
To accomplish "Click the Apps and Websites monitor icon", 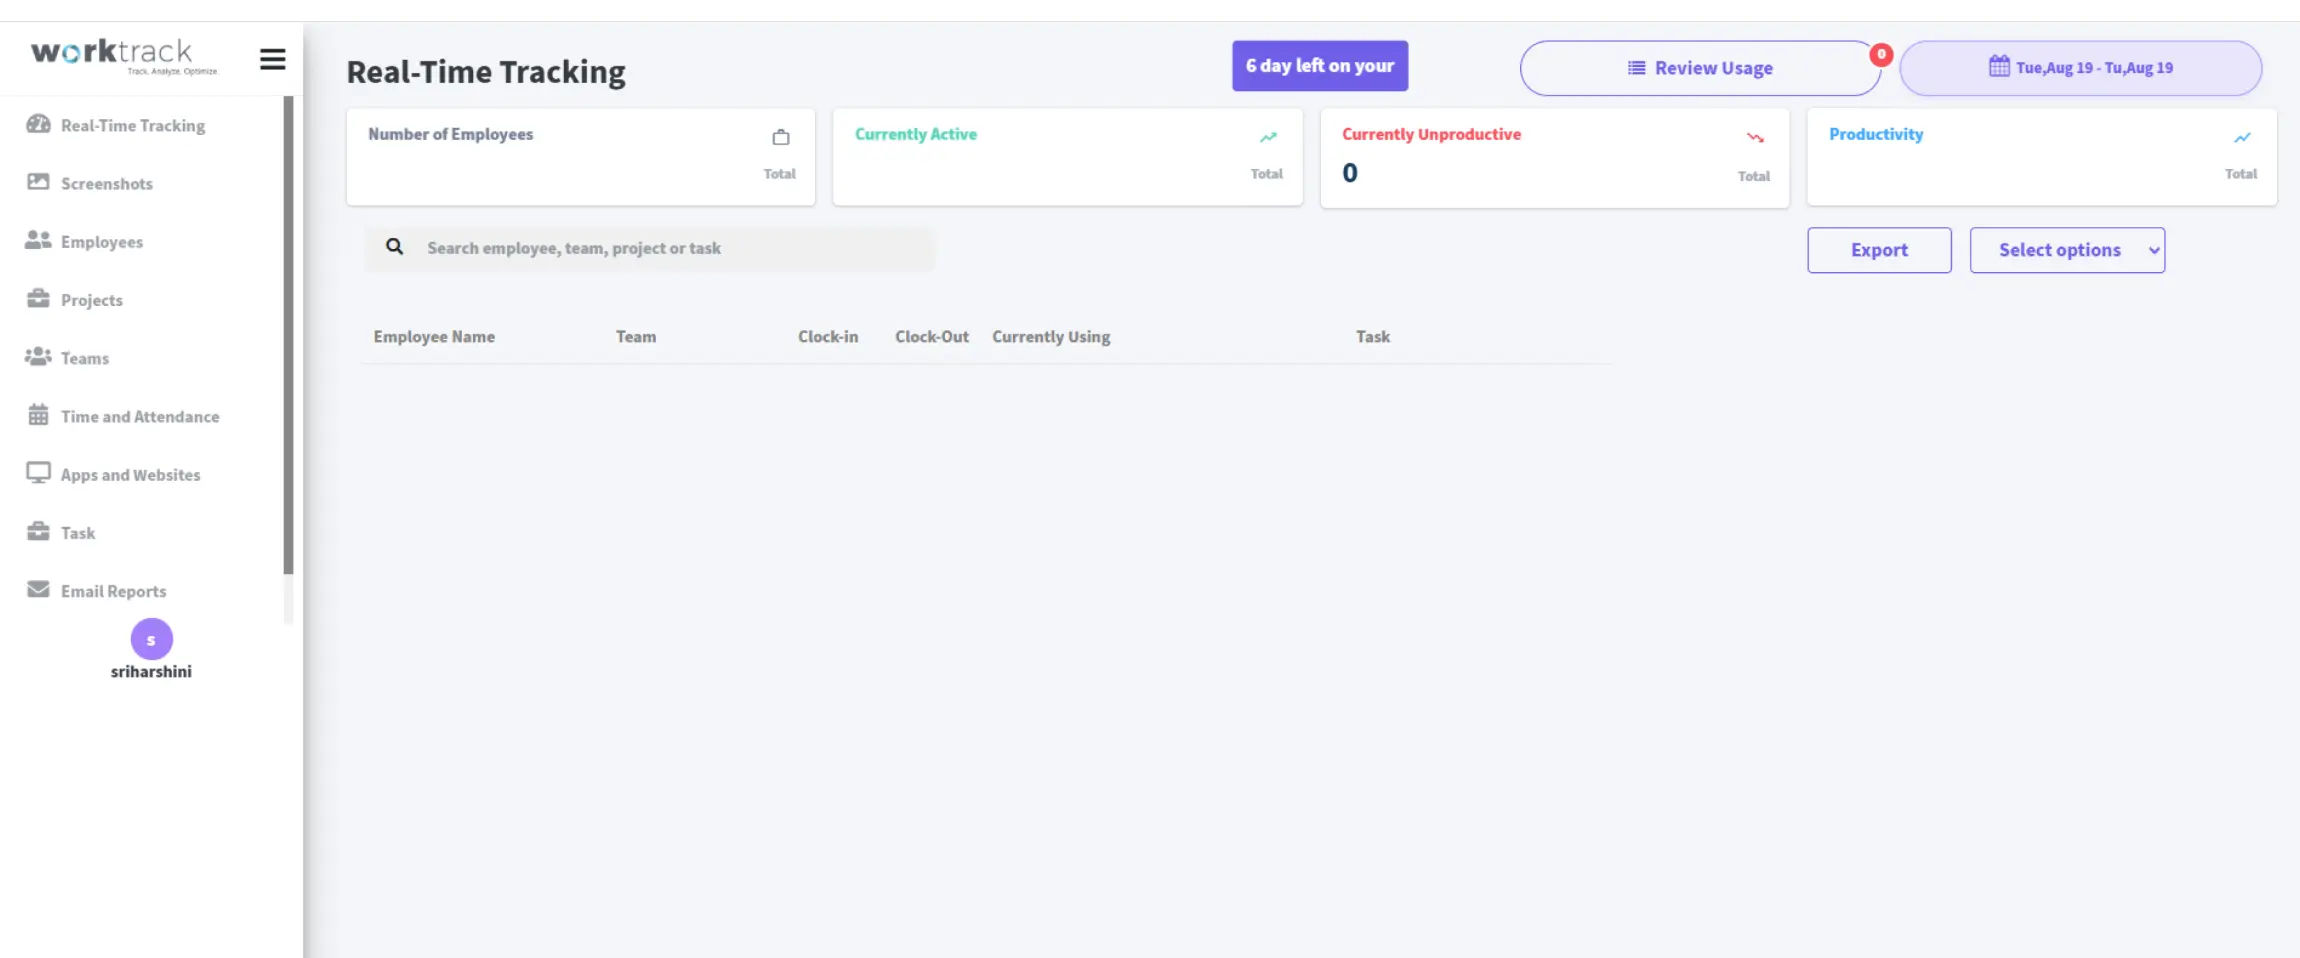I will click(x=38, y=473).
